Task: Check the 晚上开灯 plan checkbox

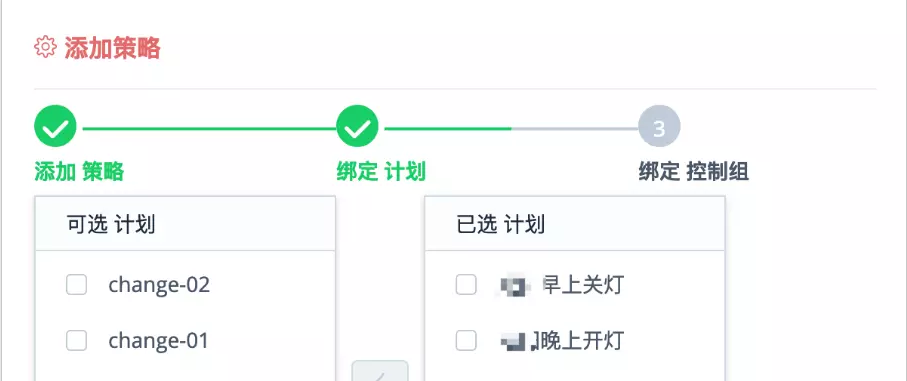Action: (x=466, y=341)
